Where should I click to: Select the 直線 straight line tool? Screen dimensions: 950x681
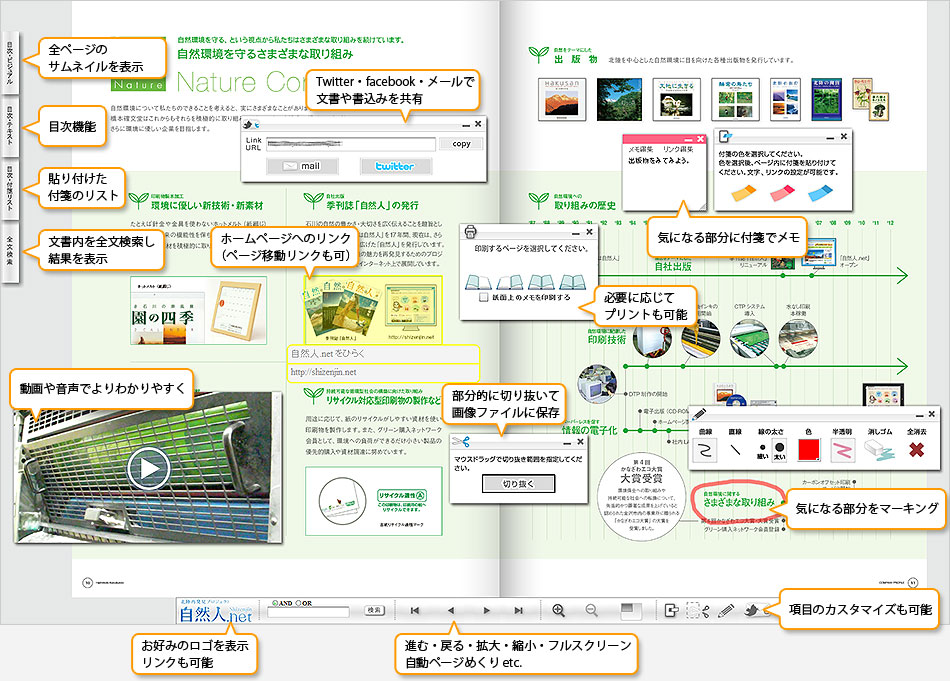point(736,450)
